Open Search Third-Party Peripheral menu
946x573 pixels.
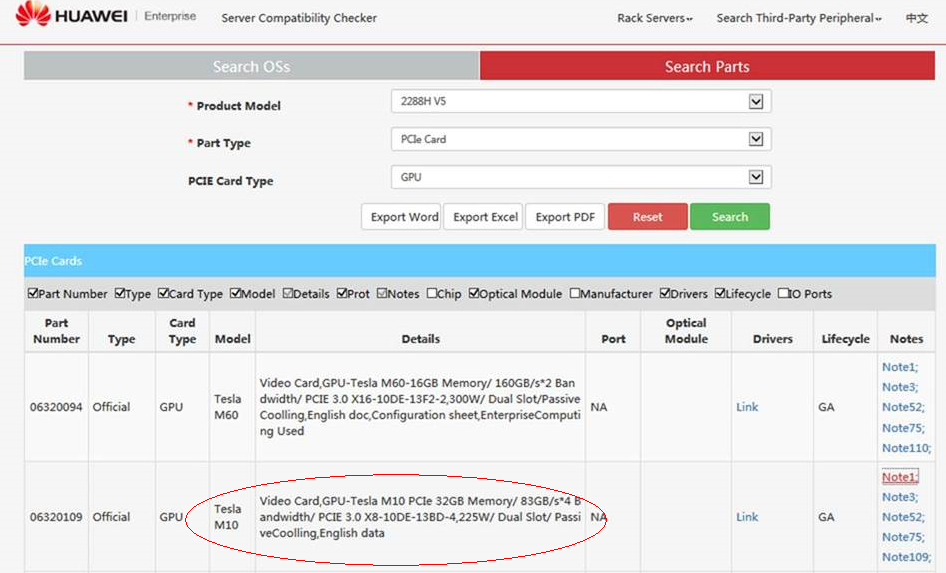pyautogui.click(x=799, y=18)
